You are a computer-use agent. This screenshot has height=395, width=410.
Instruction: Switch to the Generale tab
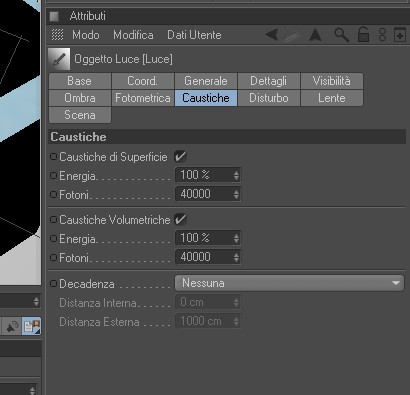(x=206, y=81)
